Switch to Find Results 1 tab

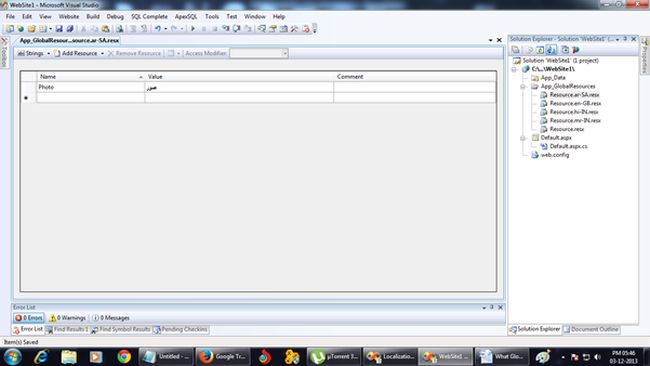tap(67, 330)
